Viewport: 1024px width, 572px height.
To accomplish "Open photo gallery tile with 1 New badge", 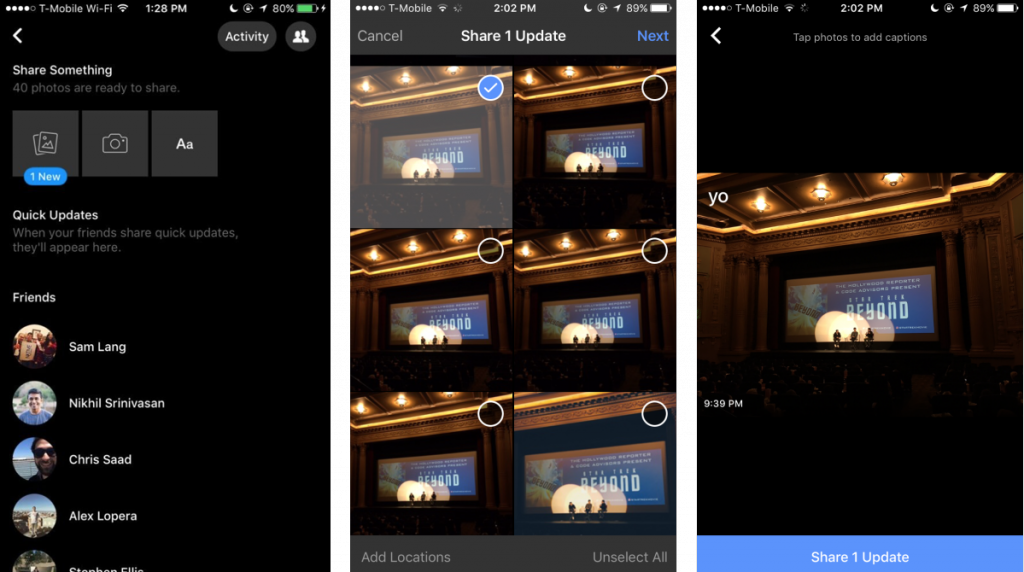I will coord(45,143).
